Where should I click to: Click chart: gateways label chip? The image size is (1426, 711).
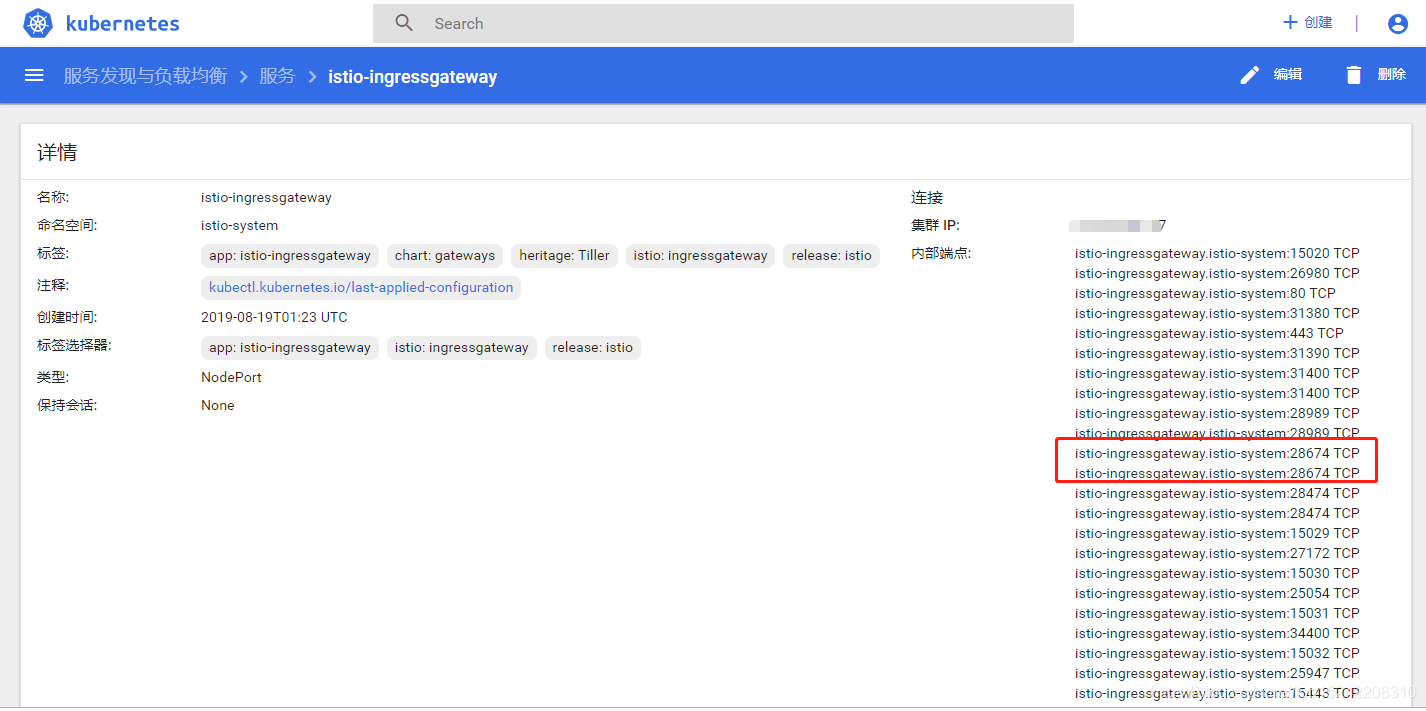click(x=445, y=255)
